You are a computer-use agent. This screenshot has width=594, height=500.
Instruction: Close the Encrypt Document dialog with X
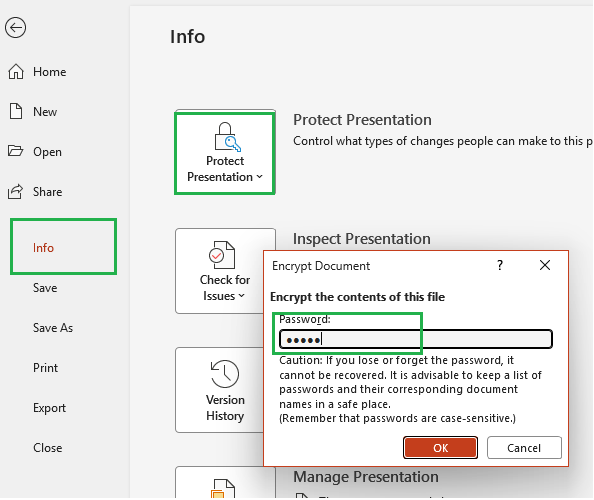click(x=545, y=265)
